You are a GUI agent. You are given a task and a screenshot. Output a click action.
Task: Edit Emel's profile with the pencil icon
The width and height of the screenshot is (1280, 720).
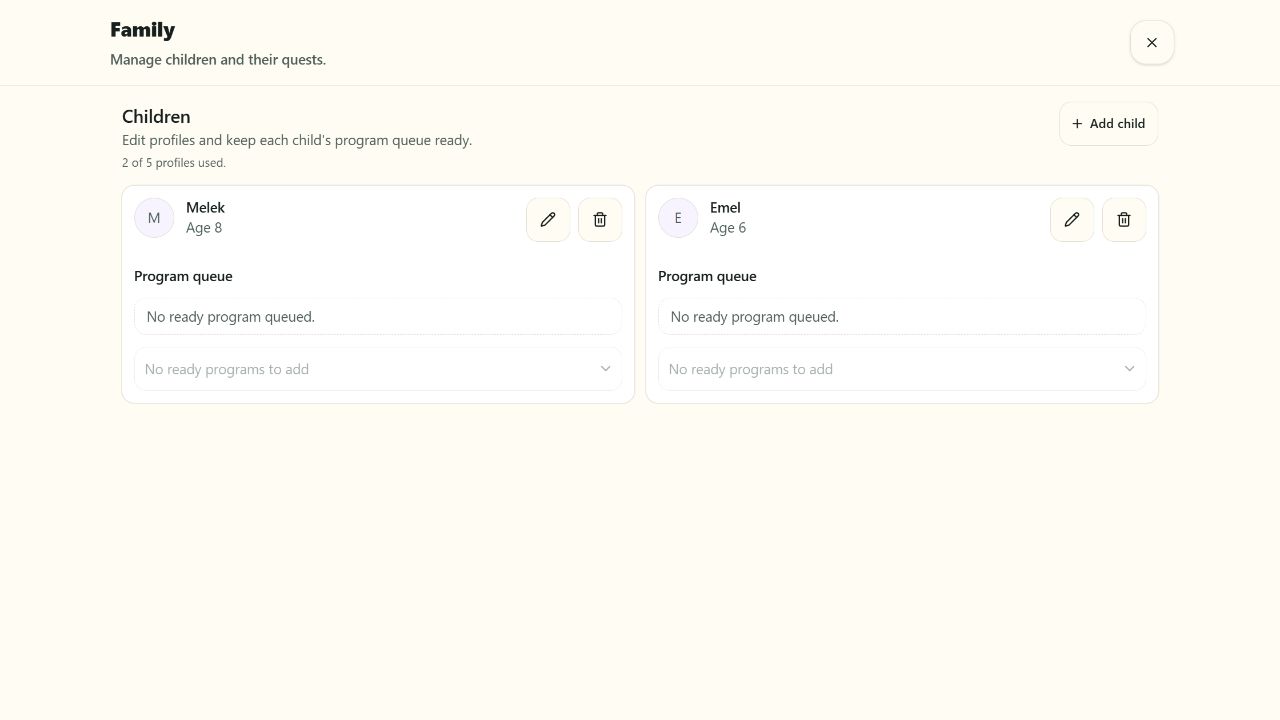tap(1072, 220)
